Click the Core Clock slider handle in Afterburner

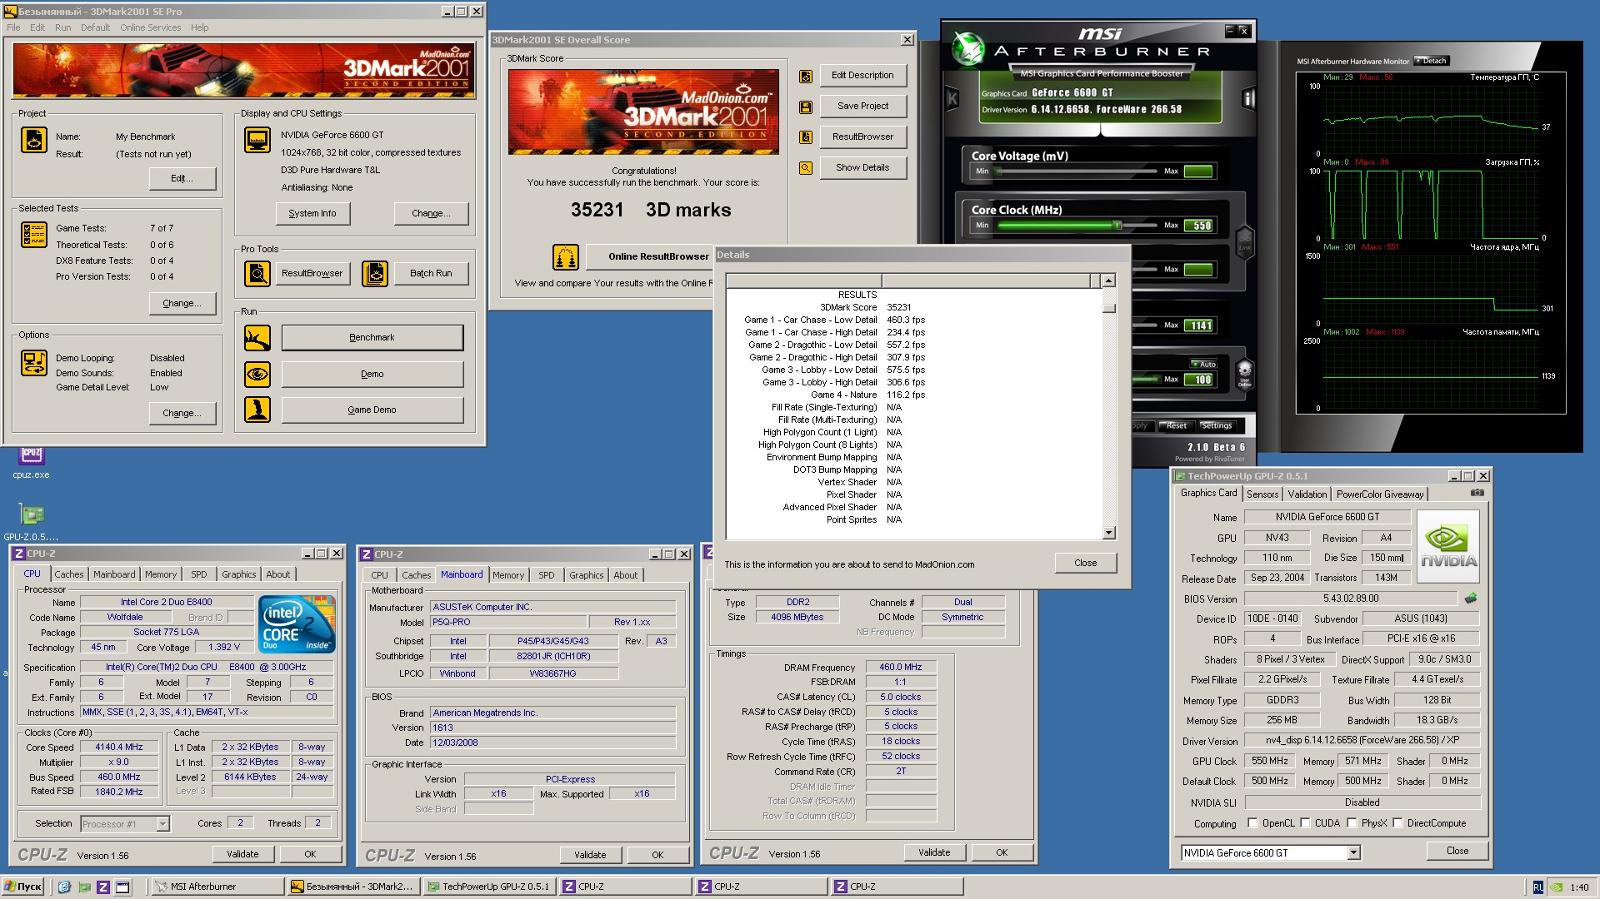(x=1117, y=225)
